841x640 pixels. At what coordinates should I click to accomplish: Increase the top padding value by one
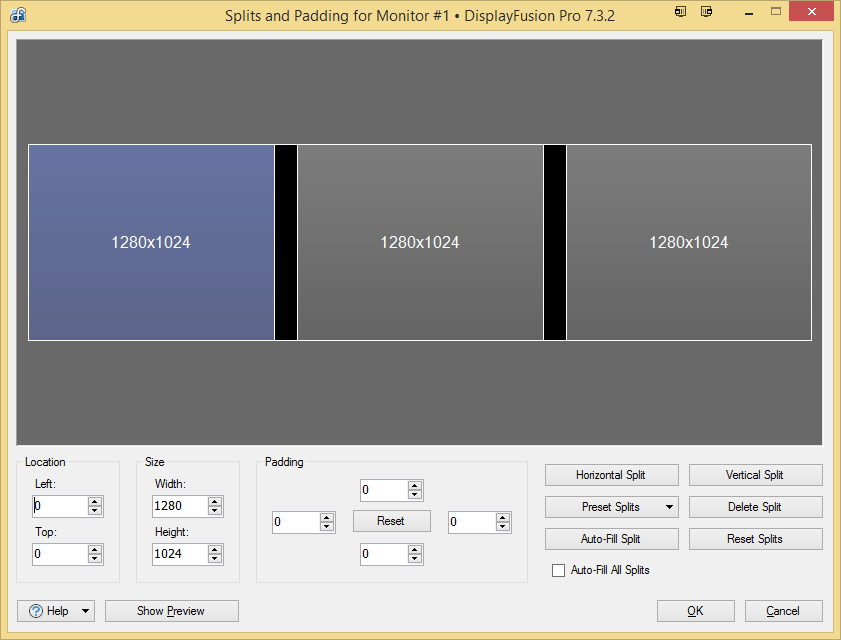(x=415, y=485)
